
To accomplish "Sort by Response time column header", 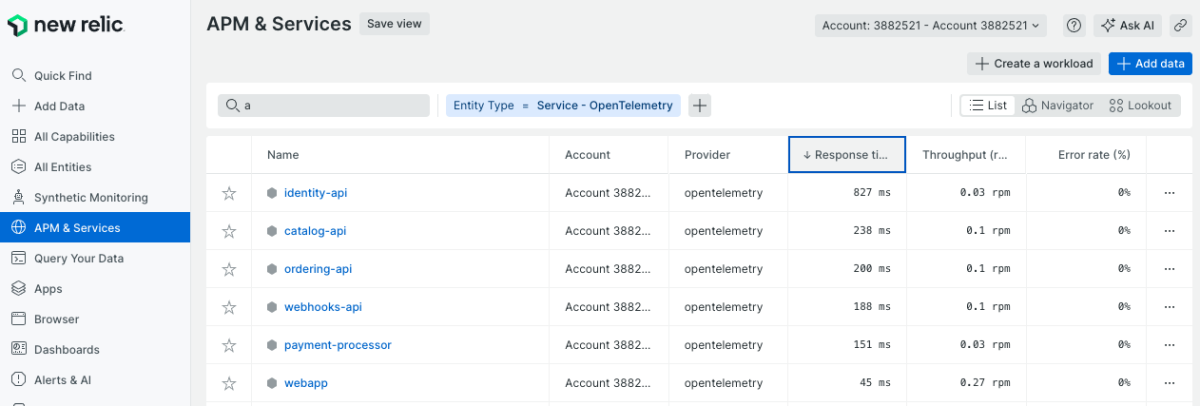I will (846, 155).
